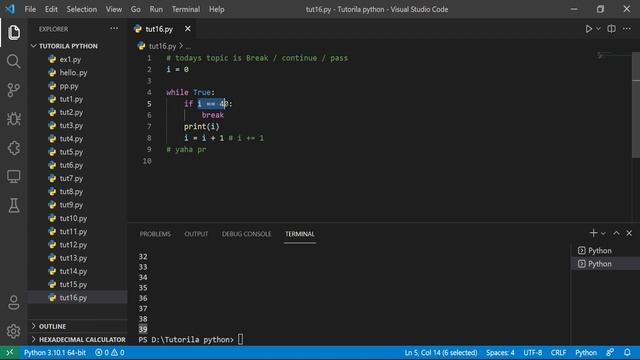The width and height of the screenshot is (640, 360).
Task: Expand the HEXADECIMAL CALCULATOR section
Action: point(78,340)
